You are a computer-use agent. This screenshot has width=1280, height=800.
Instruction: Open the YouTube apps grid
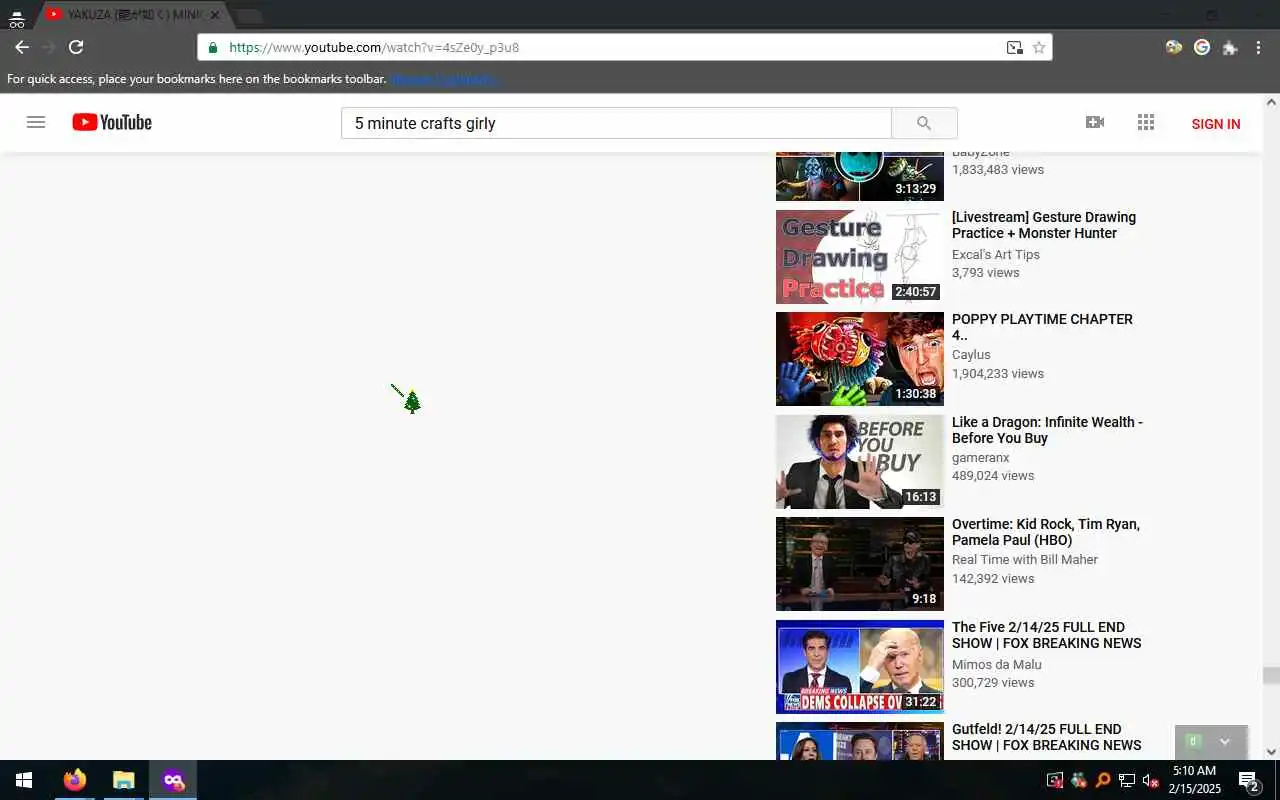[x=1146, y=122]
